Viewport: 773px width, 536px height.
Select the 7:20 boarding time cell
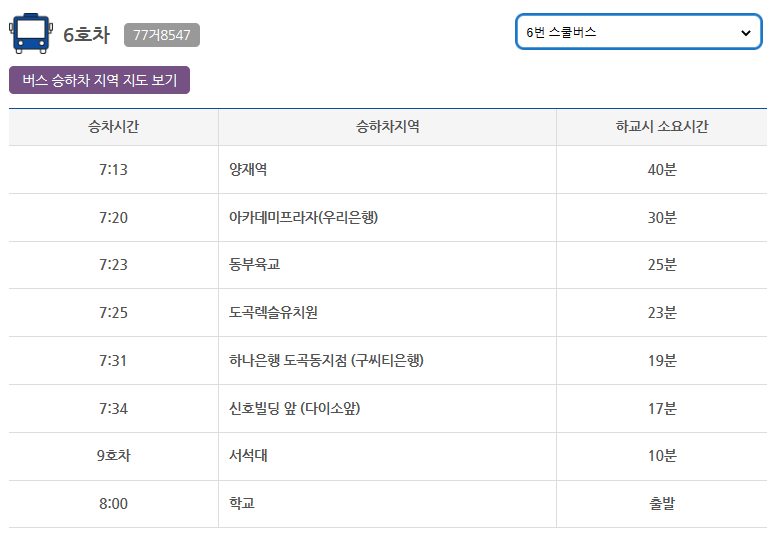(113, 217)
